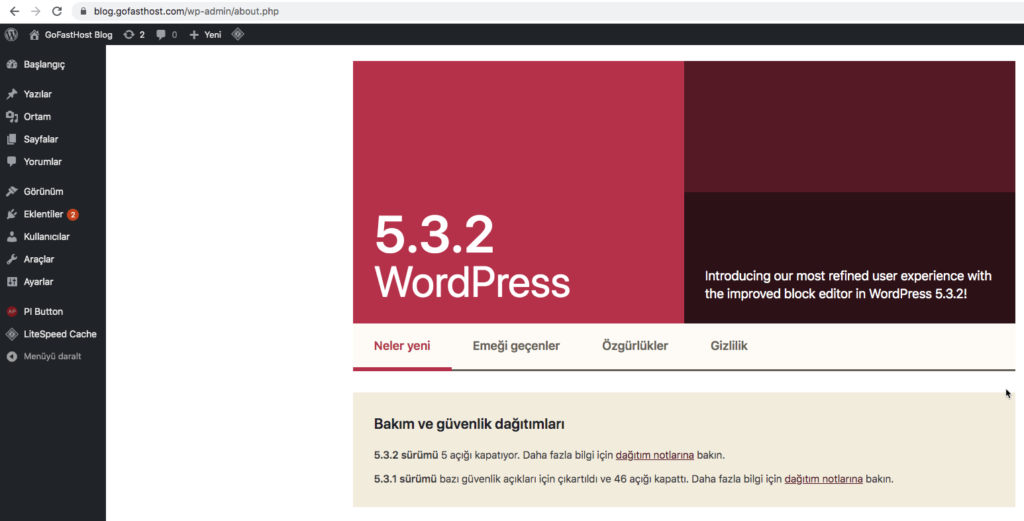Image resolution: width=1024 pixels, height=521 pixels.
Task: Open 5.3.2 dağıtım notlarına link
Action: coord(654,455)
